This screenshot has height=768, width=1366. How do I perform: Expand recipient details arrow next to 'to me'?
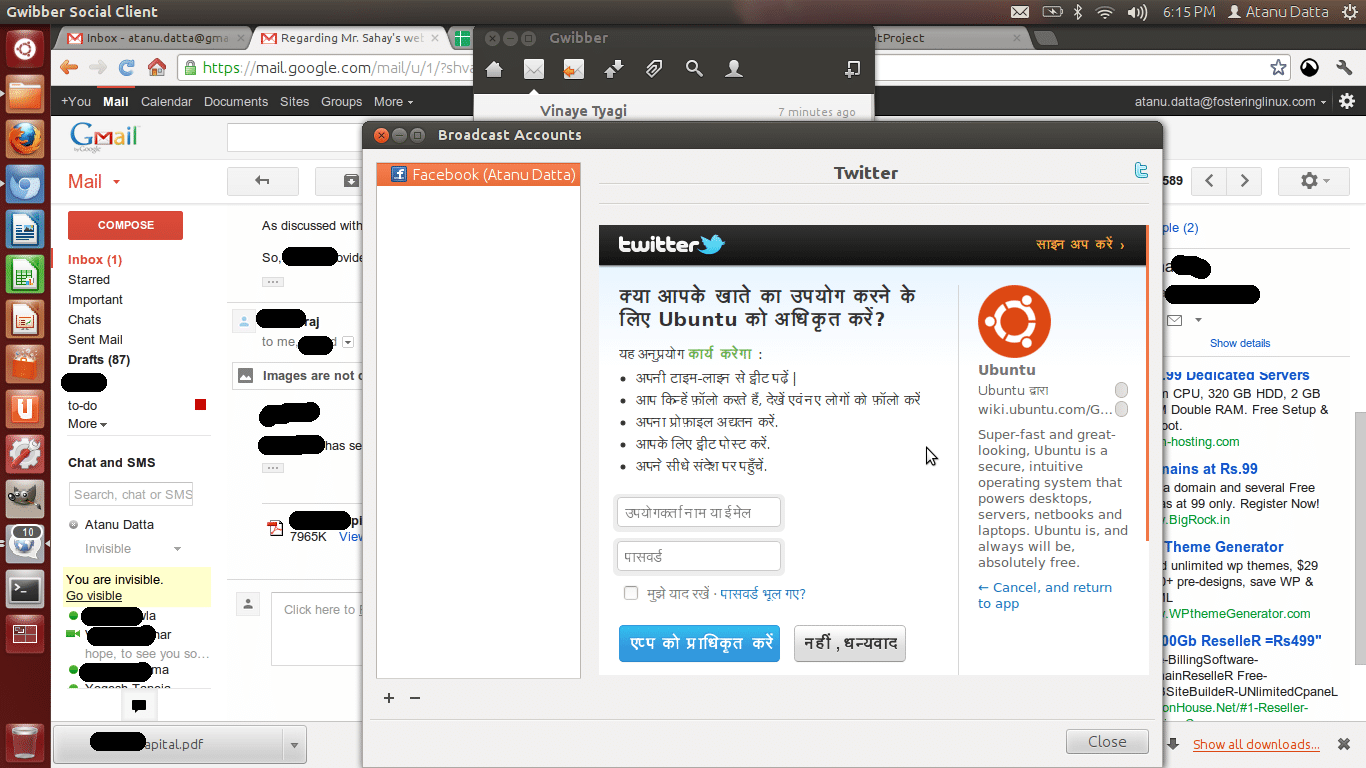(348, 342)
